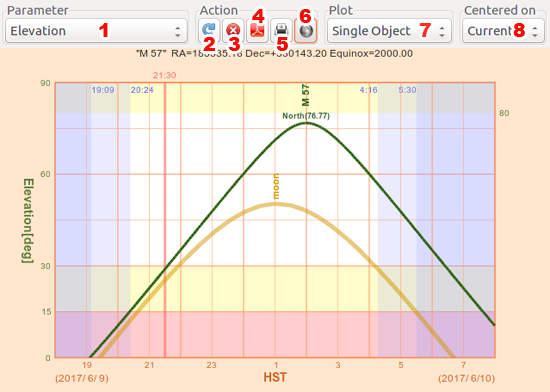The width and height of the screenshot is (550, 392).
Task: Open the Centered on Current dropdown
Action: pos(503,31)
